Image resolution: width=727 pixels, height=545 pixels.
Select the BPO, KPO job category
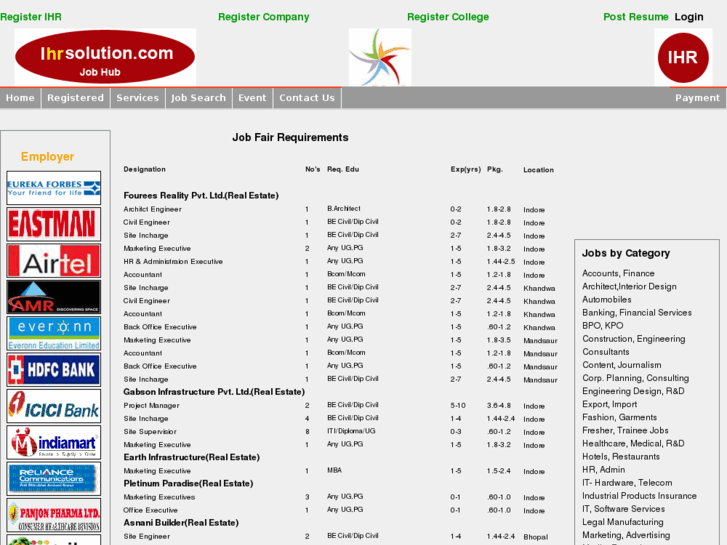click(603, 326)
